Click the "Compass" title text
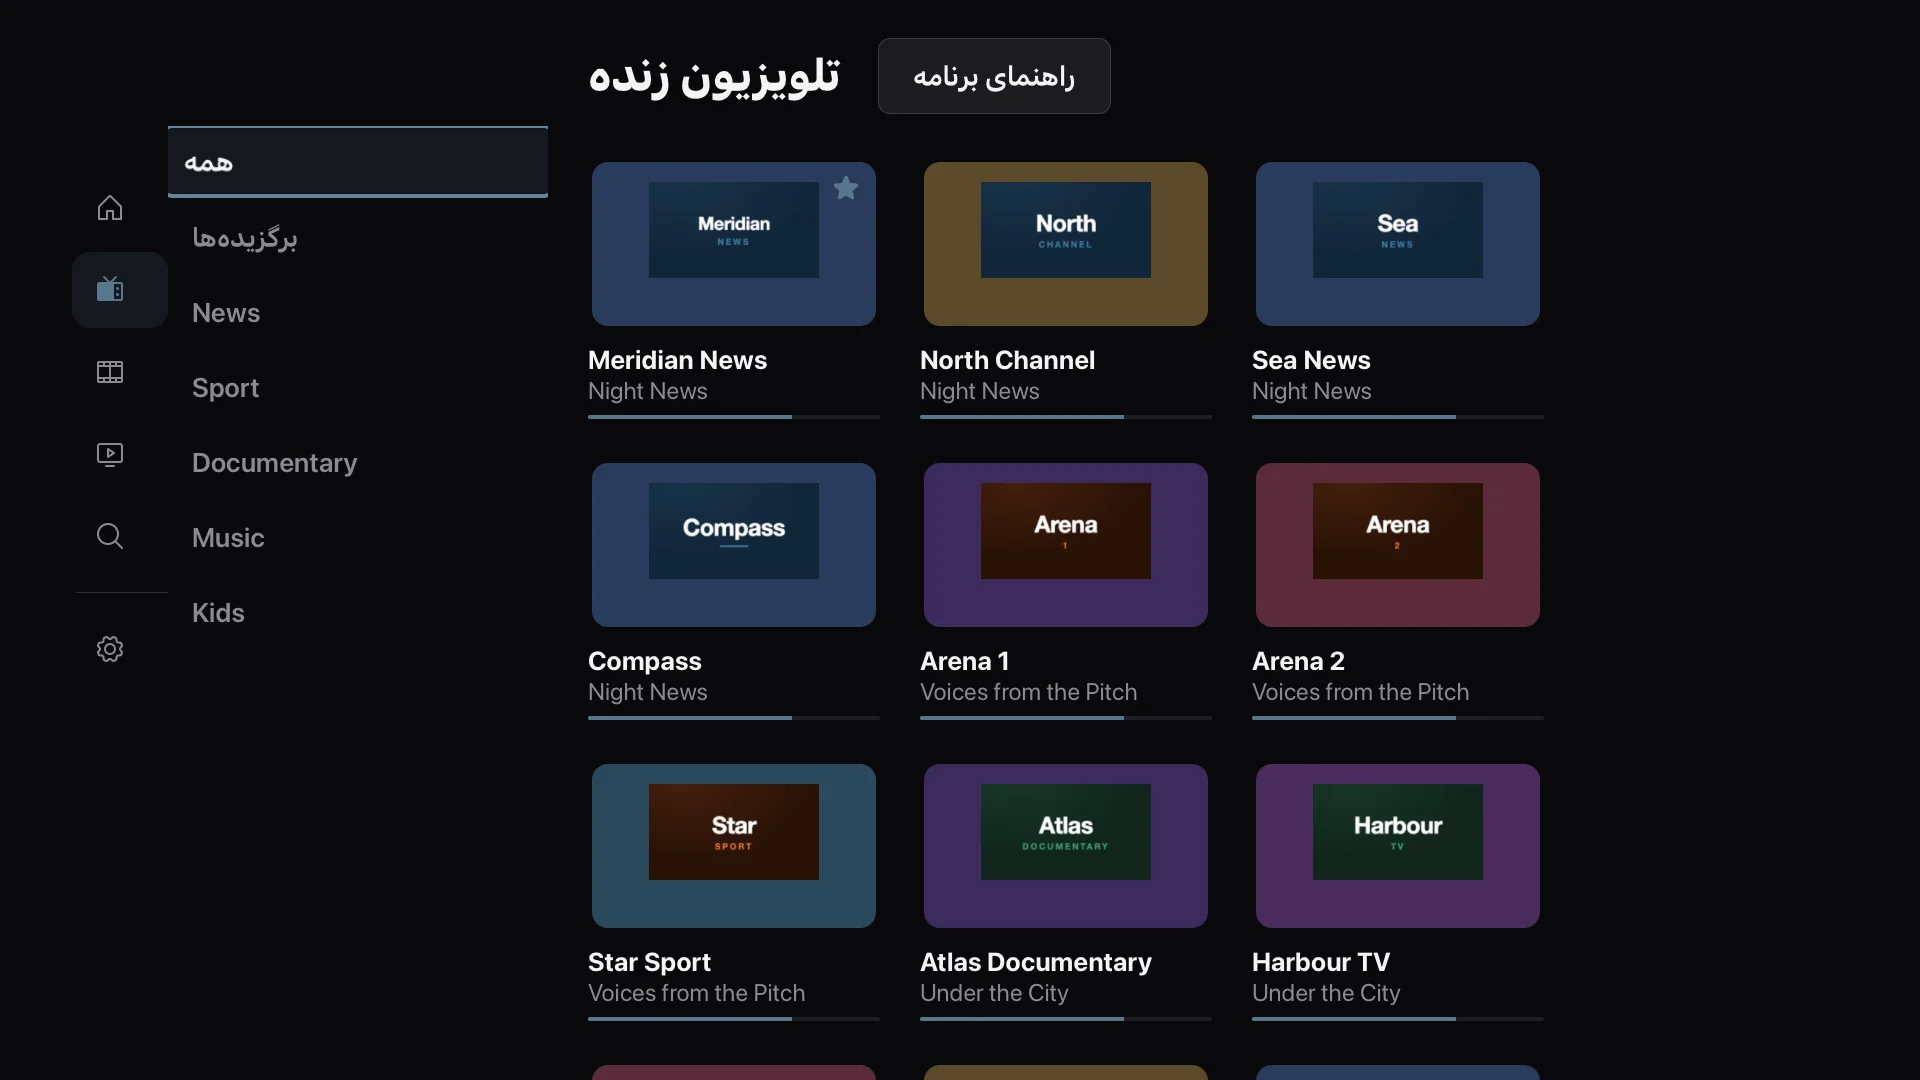This screenshot has width=1920, height=1080. click(645, 661)
